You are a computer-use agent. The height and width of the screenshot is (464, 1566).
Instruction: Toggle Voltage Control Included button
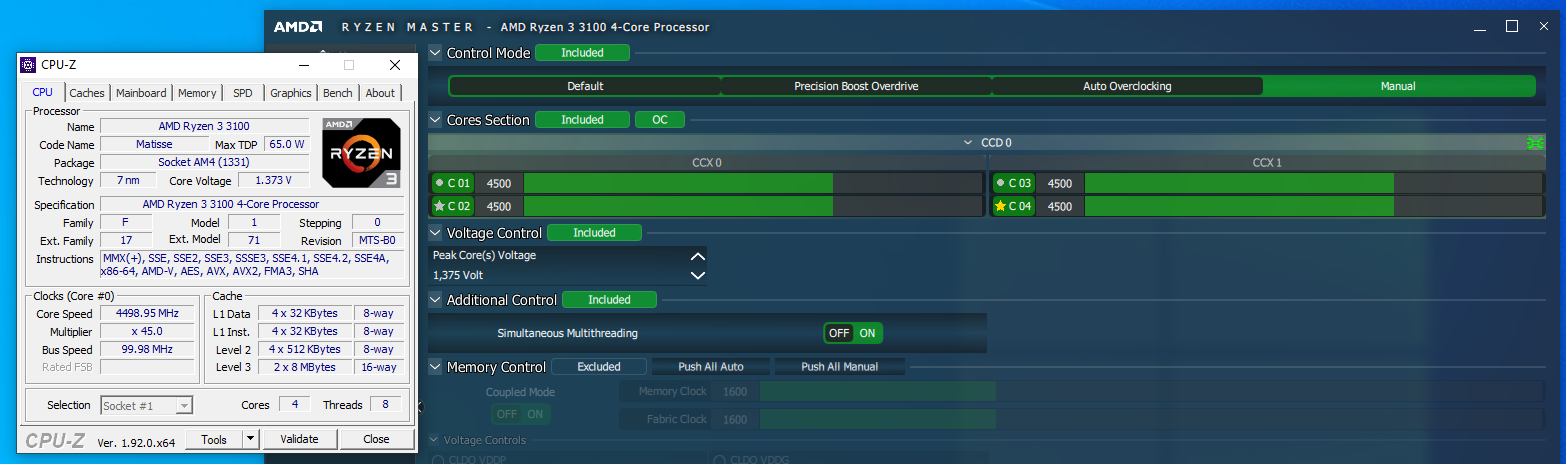click(x=595, y=233)
